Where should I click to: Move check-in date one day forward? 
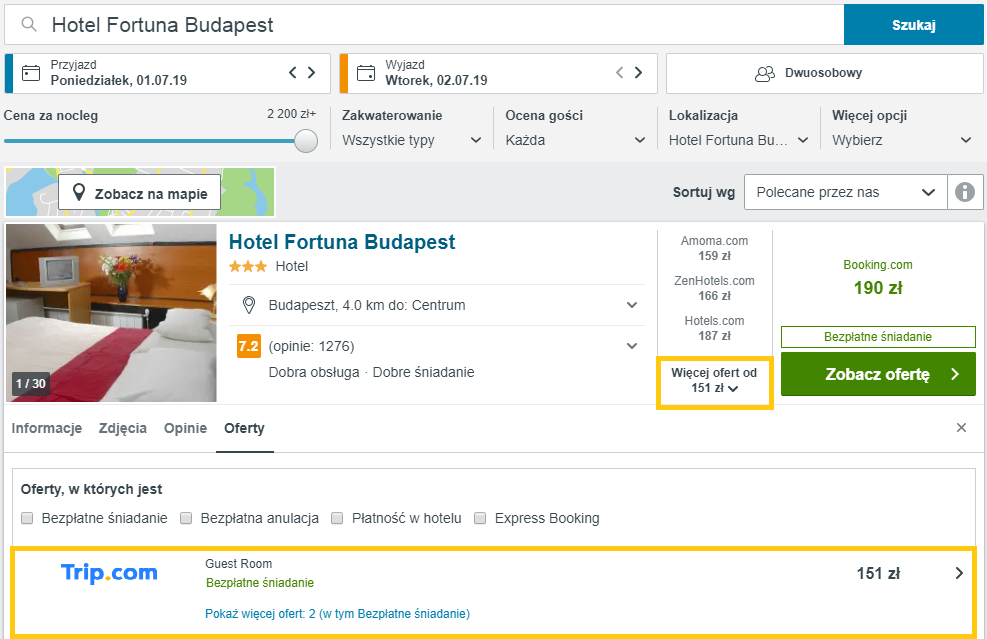pyautogui.click(x=312, y=72)
